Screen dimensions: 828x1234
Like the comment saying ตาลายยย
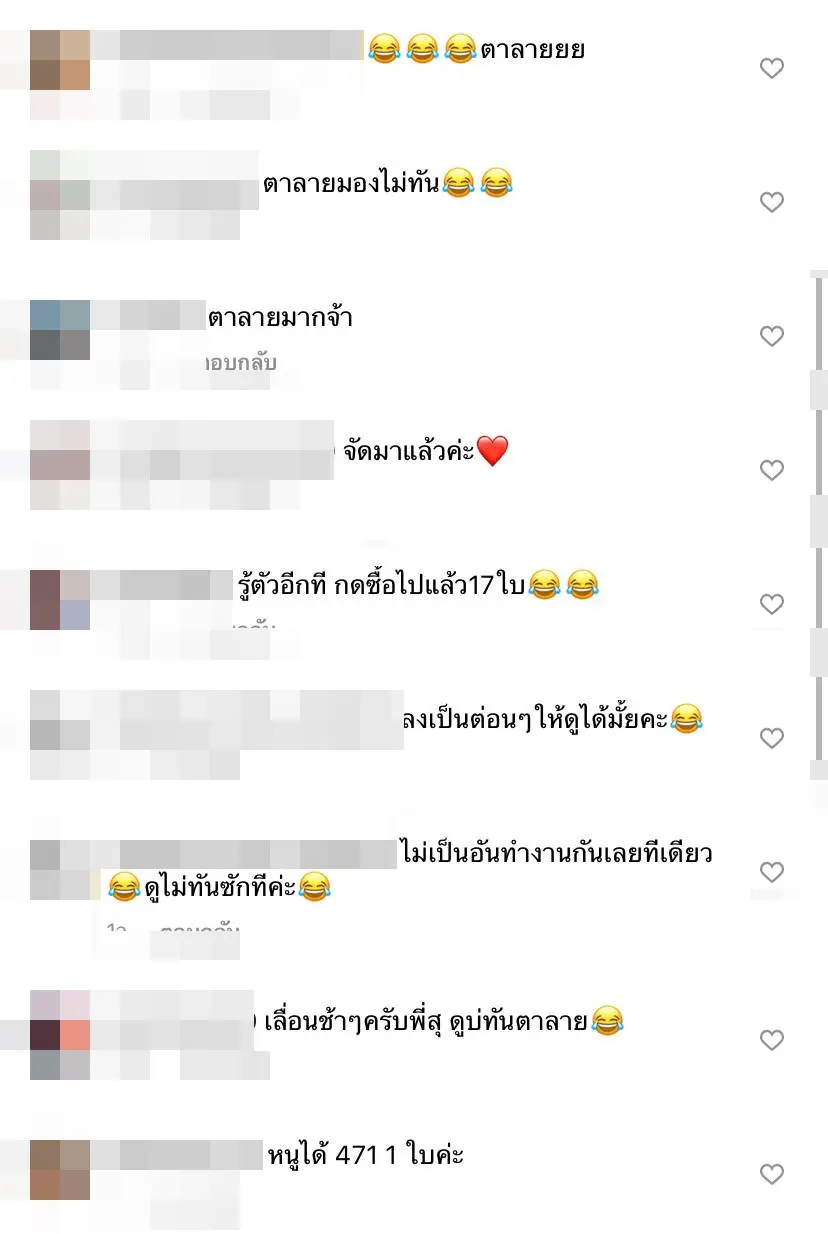pos(772,68)
